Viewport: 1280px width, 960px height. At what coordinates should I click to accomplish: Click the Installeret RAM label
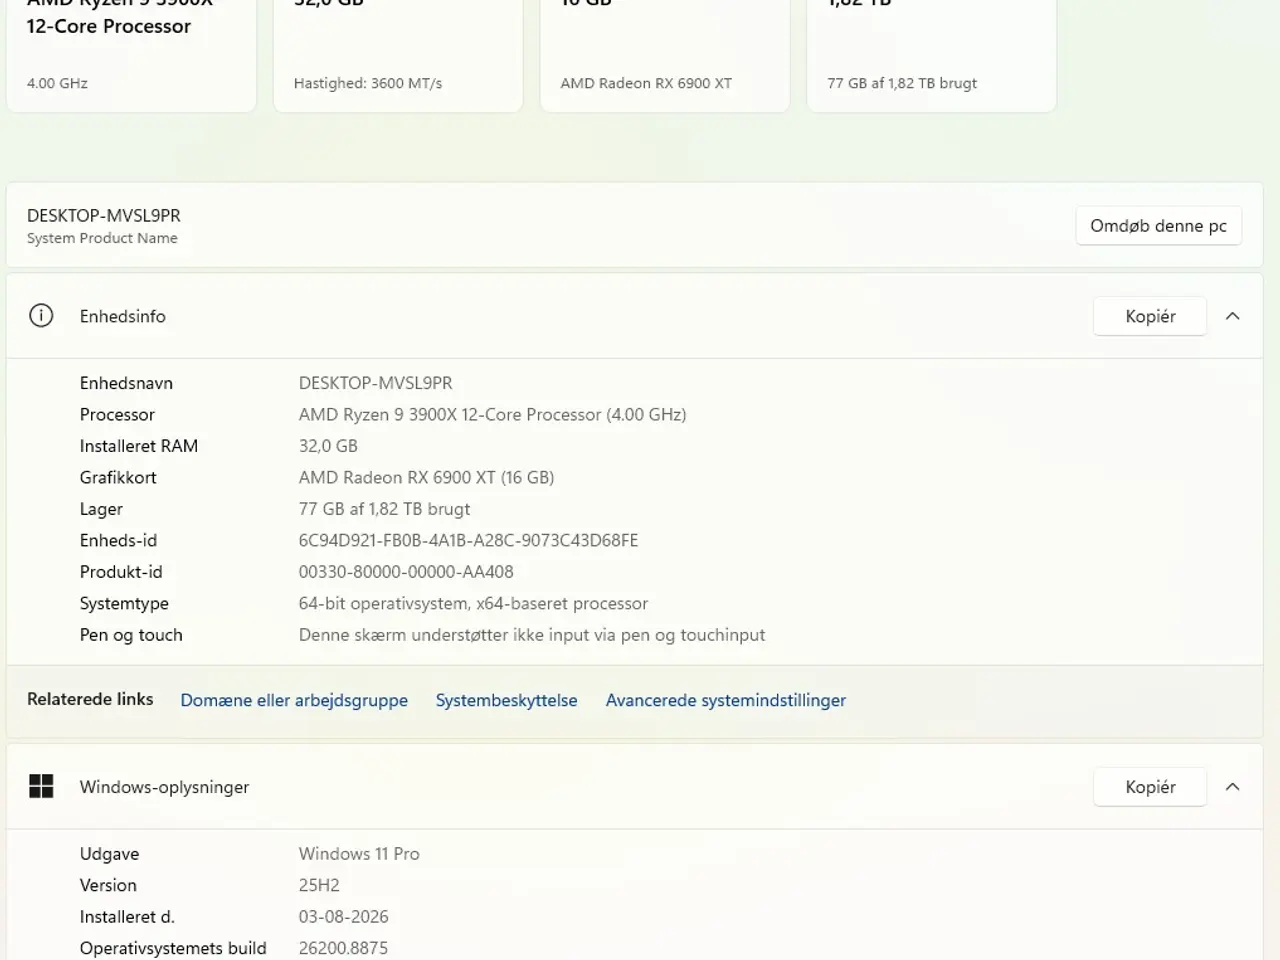(x=139, y=446)
